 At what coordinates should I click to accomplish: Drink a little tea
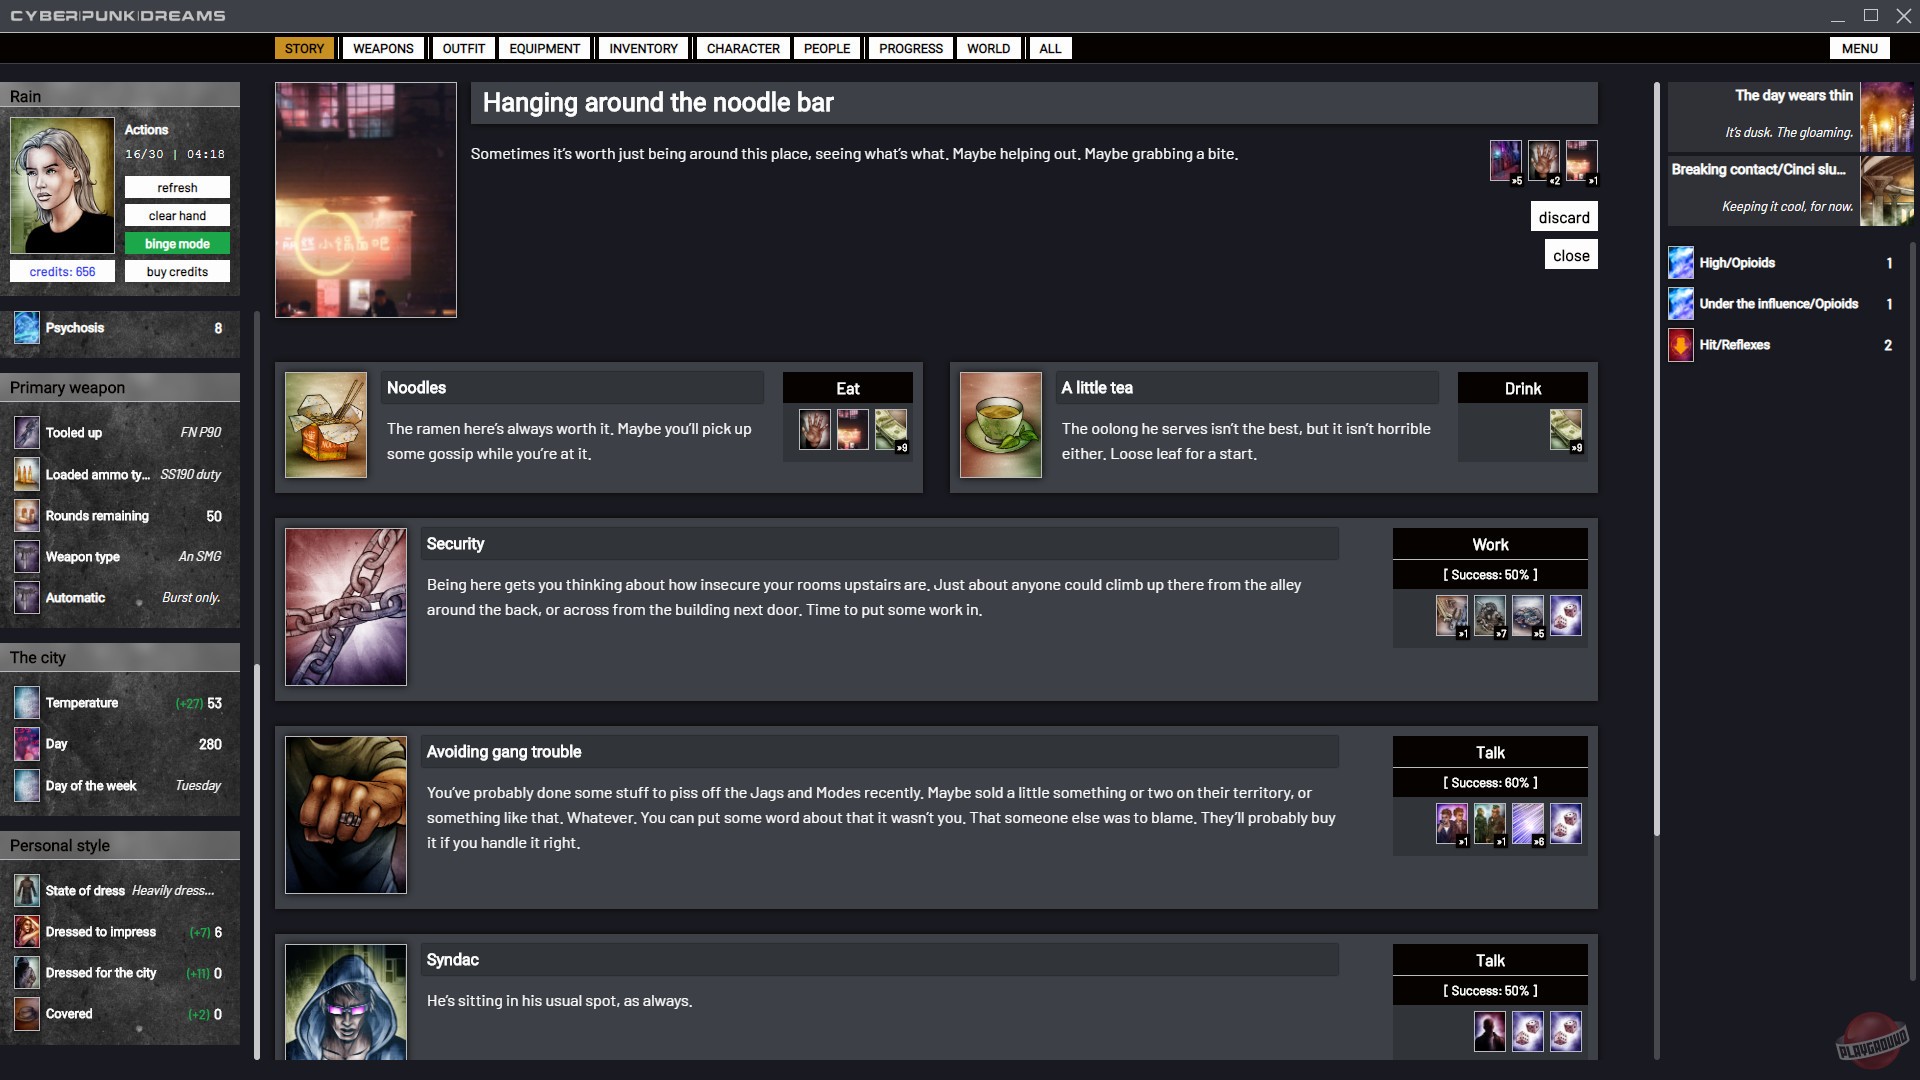click(x=1522, y=388)
